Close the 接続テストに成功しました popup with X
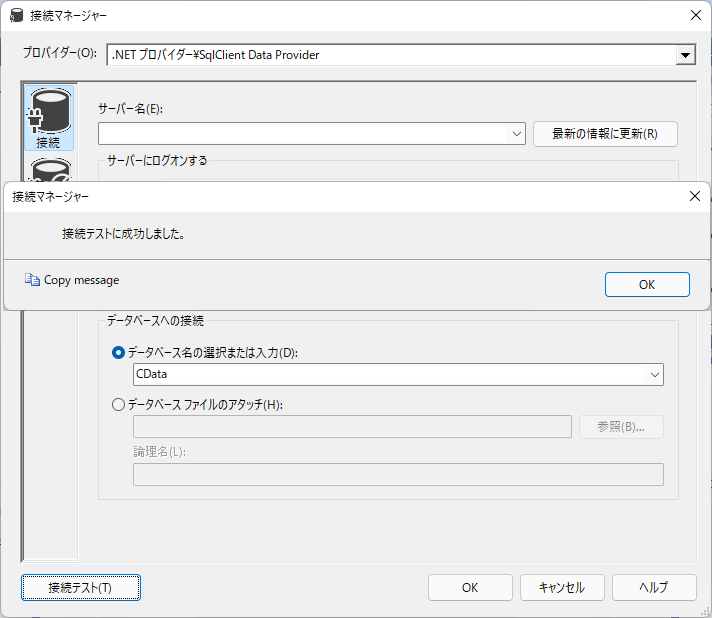The image size is (712, 618). pos(695,196)
